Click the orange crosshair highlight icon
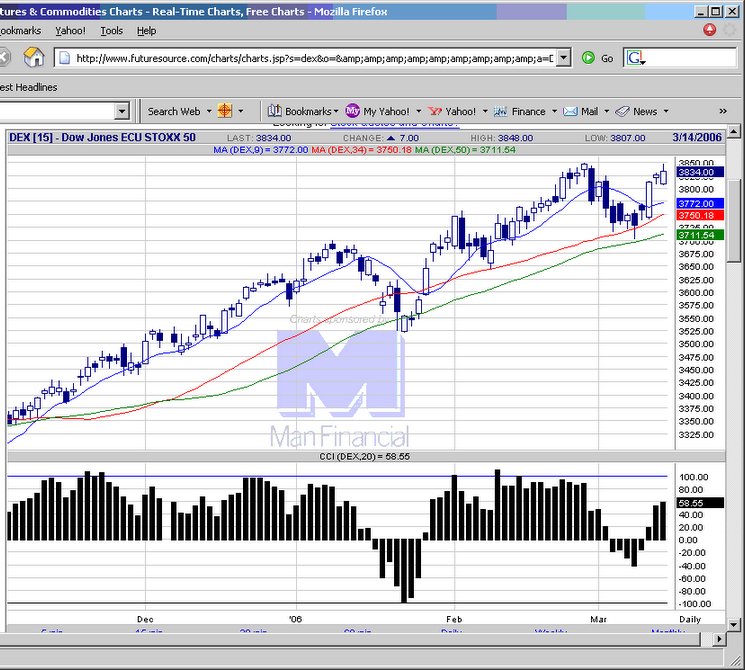Image resolution: width=745 pixels, height=670 pixels. point(225,111)
